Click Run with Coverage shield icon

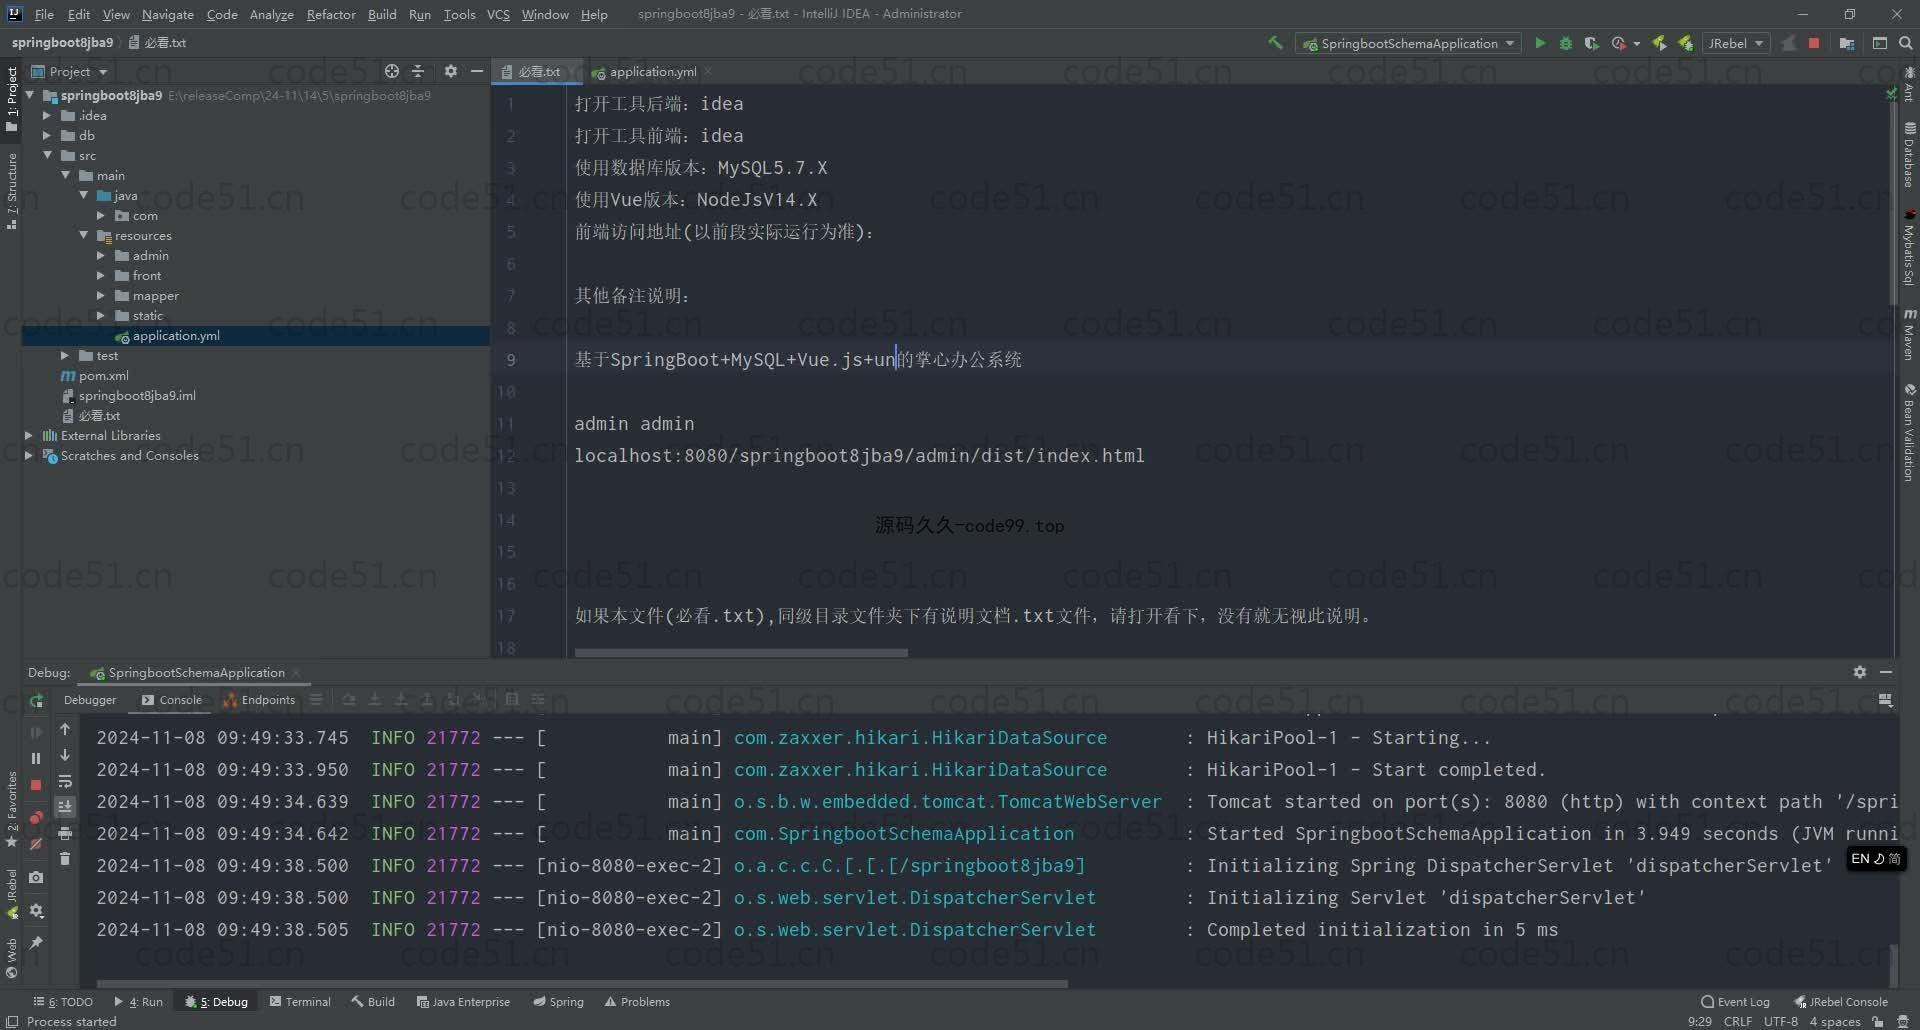click(x=1591, y=43)
